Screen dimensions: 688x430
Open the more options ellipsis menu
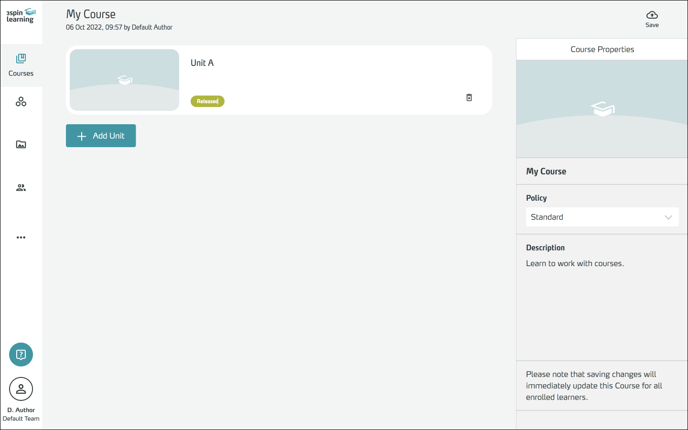coord(21,238)
